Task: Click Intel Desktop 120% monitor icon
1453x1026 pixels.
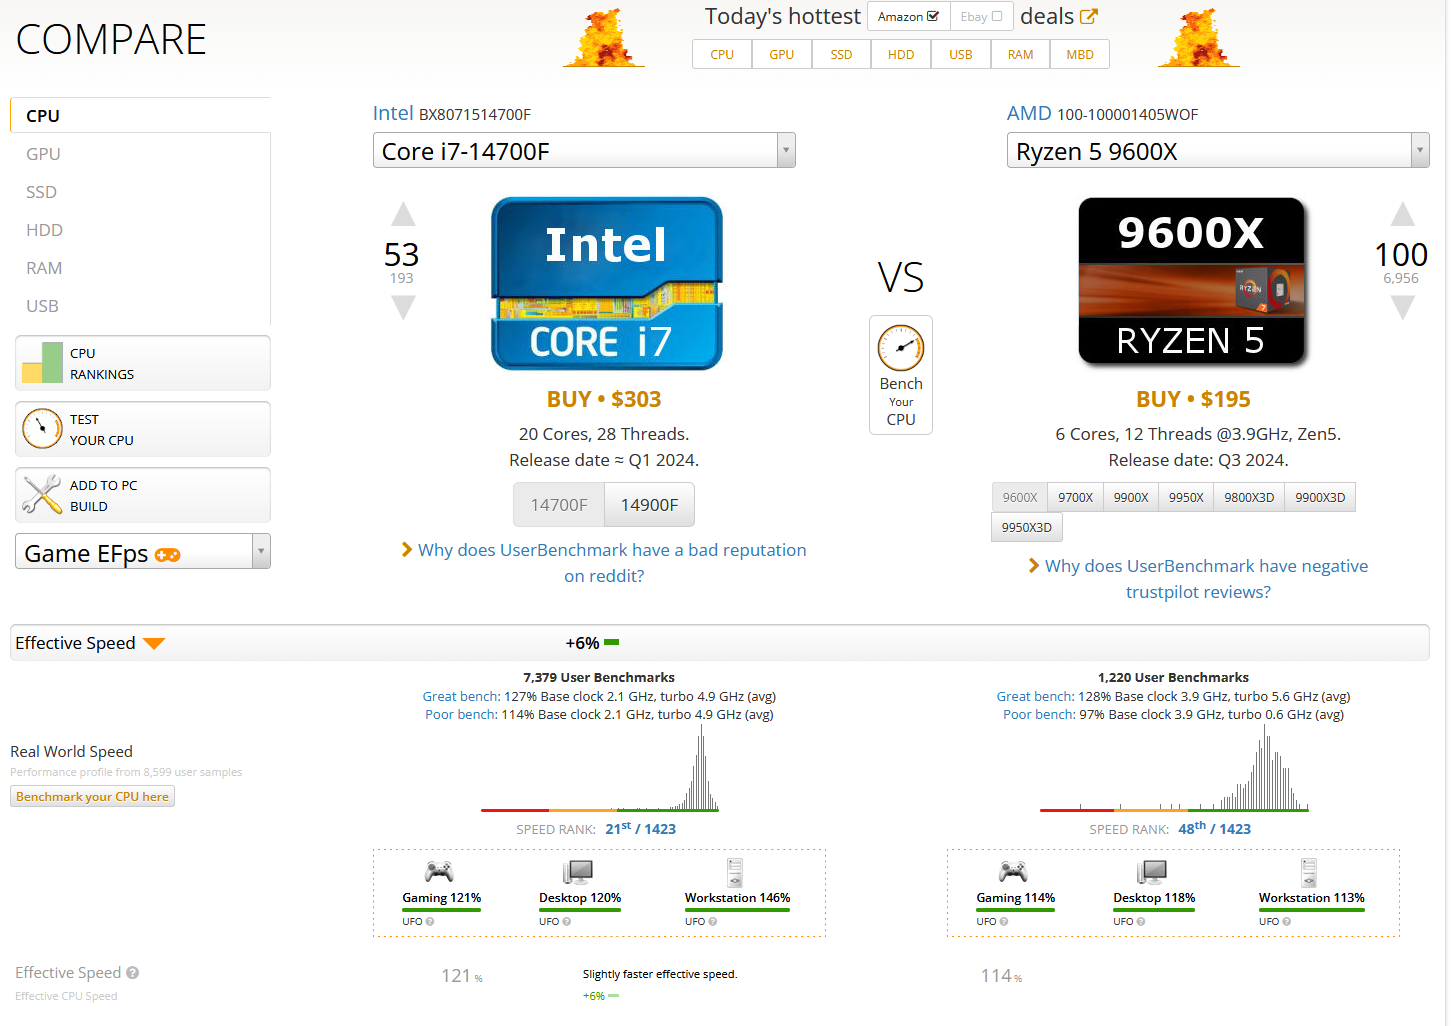Action: pyautogui.click(x=578, y=872)
